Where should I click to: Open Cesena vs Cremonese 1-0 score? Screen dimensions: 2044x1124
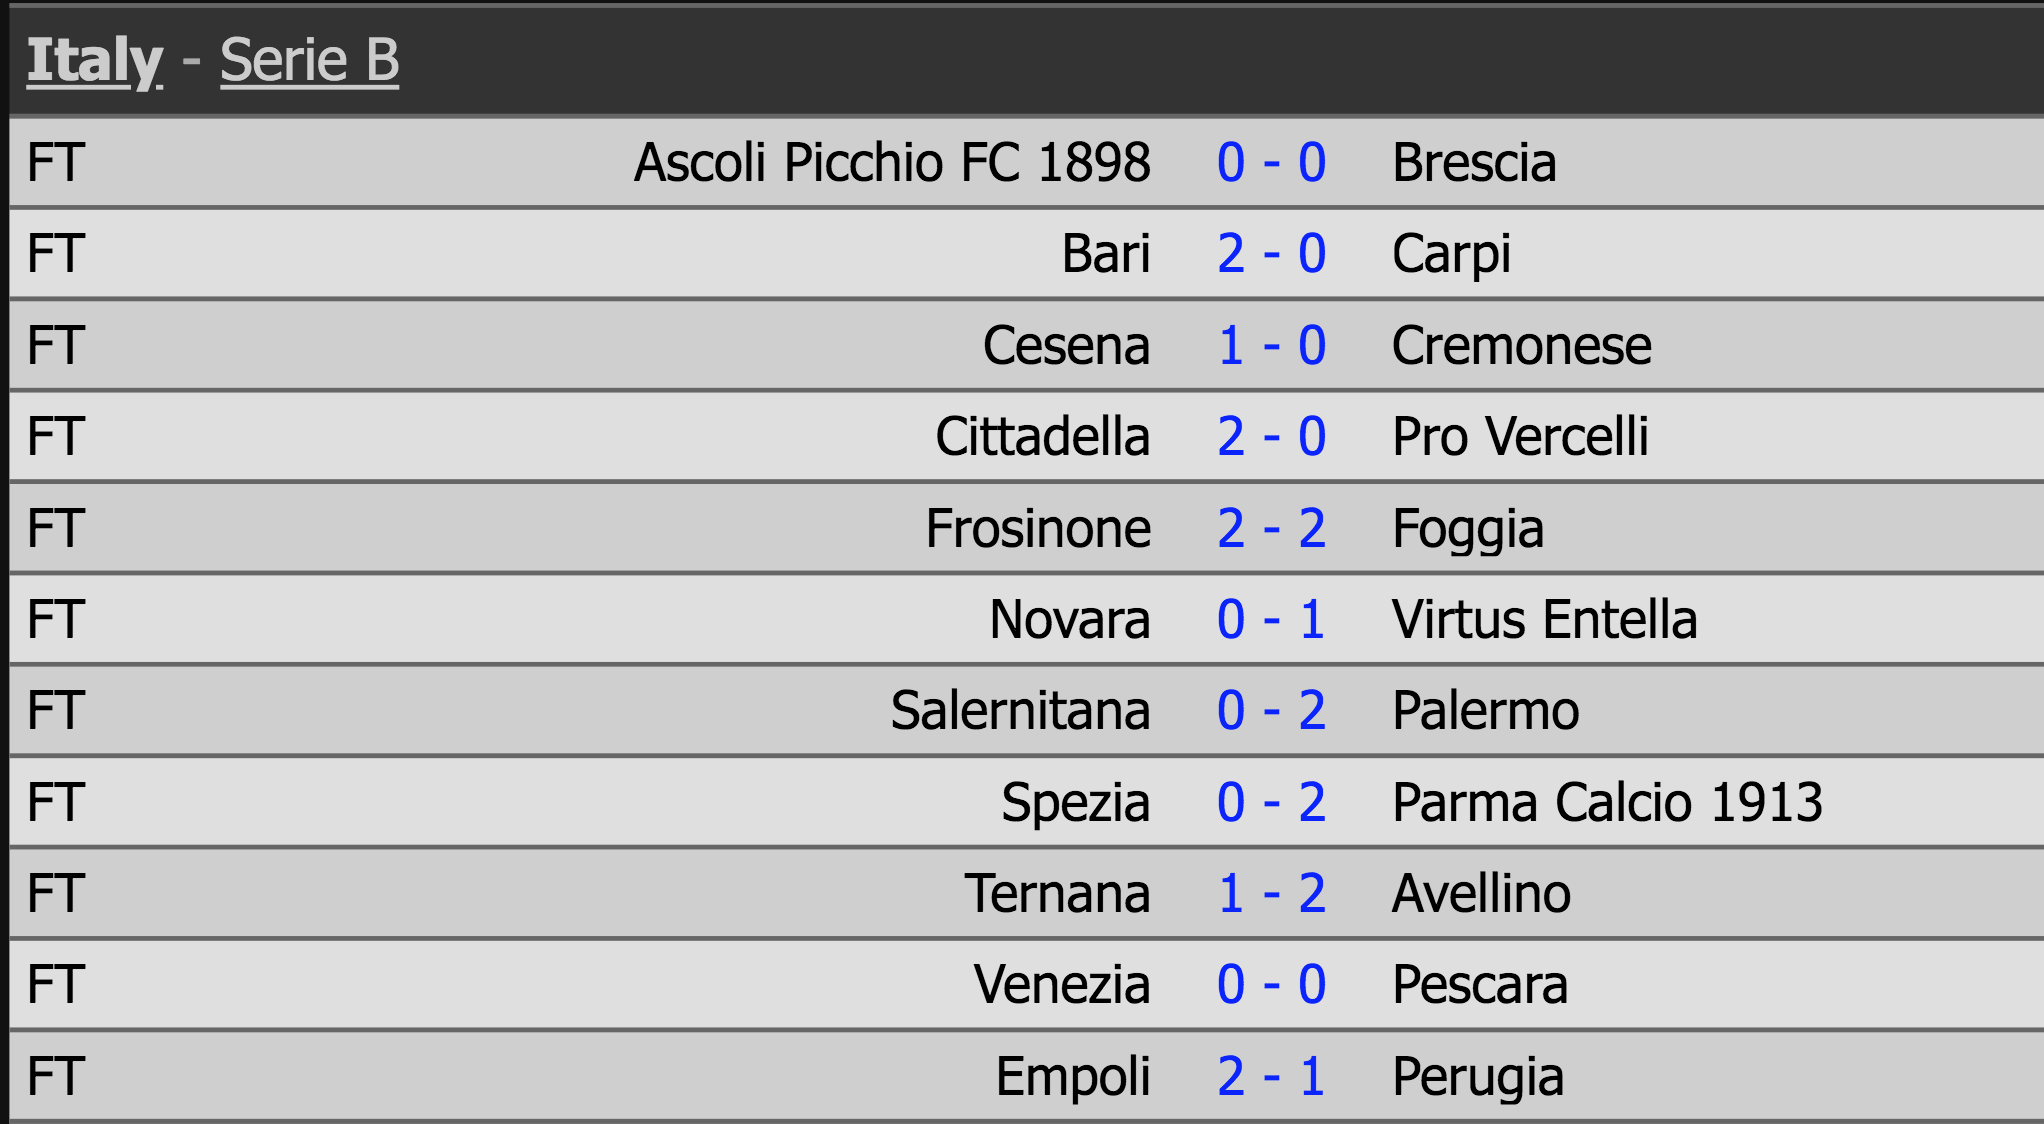1271,346
